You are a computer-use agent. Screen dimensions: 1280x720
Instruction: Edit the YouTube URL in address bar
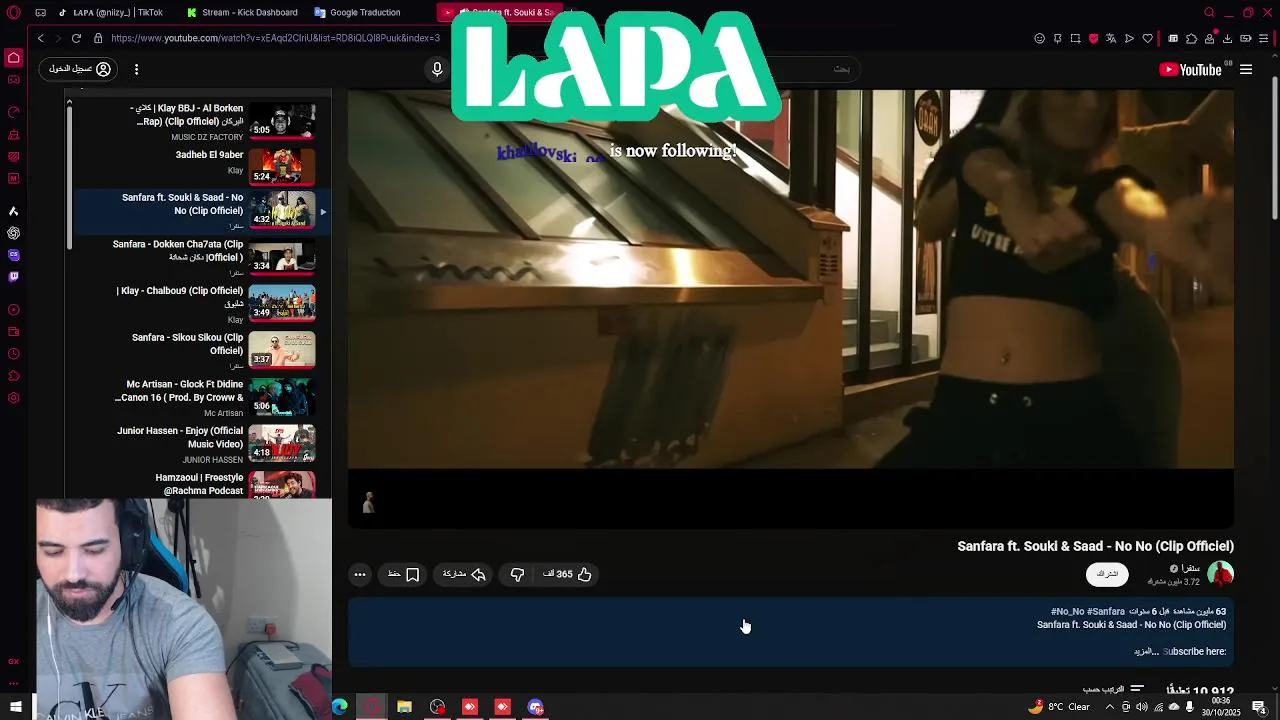[276, 38]
